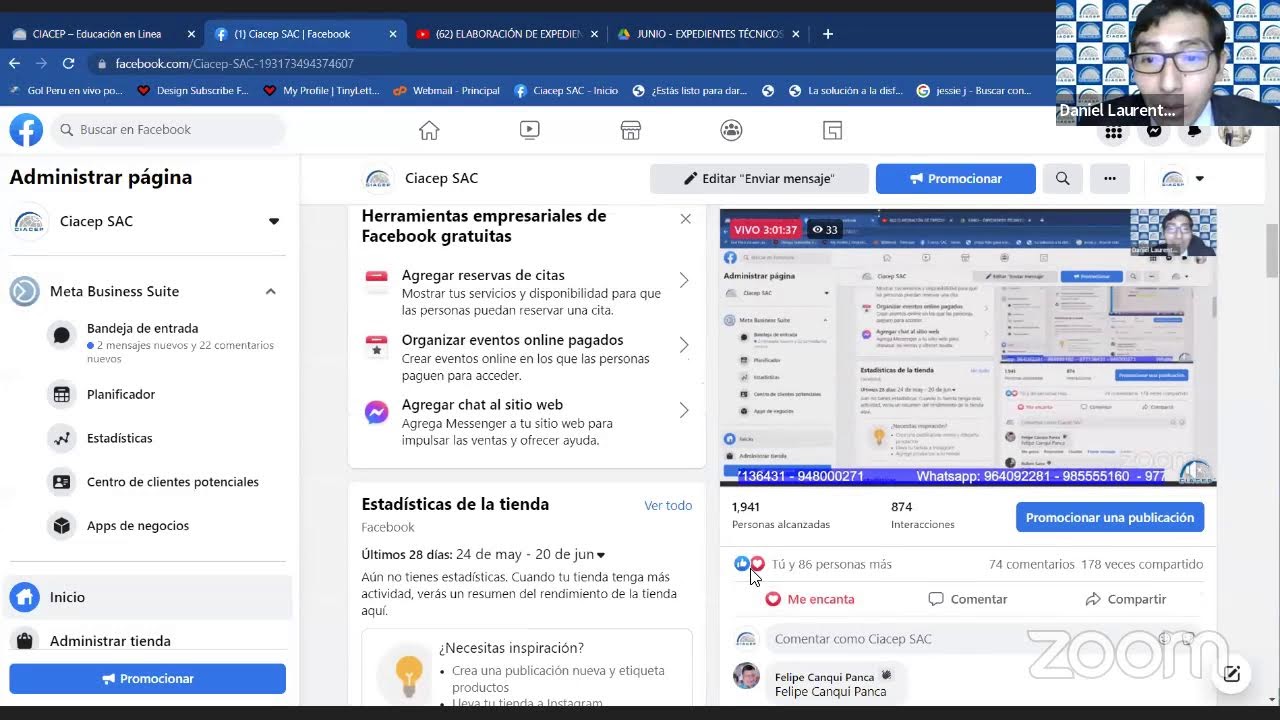Screen dimensions: 1280x720
Task: Close the CIACEP Educación en Línea tab
Action: [191, 34]
